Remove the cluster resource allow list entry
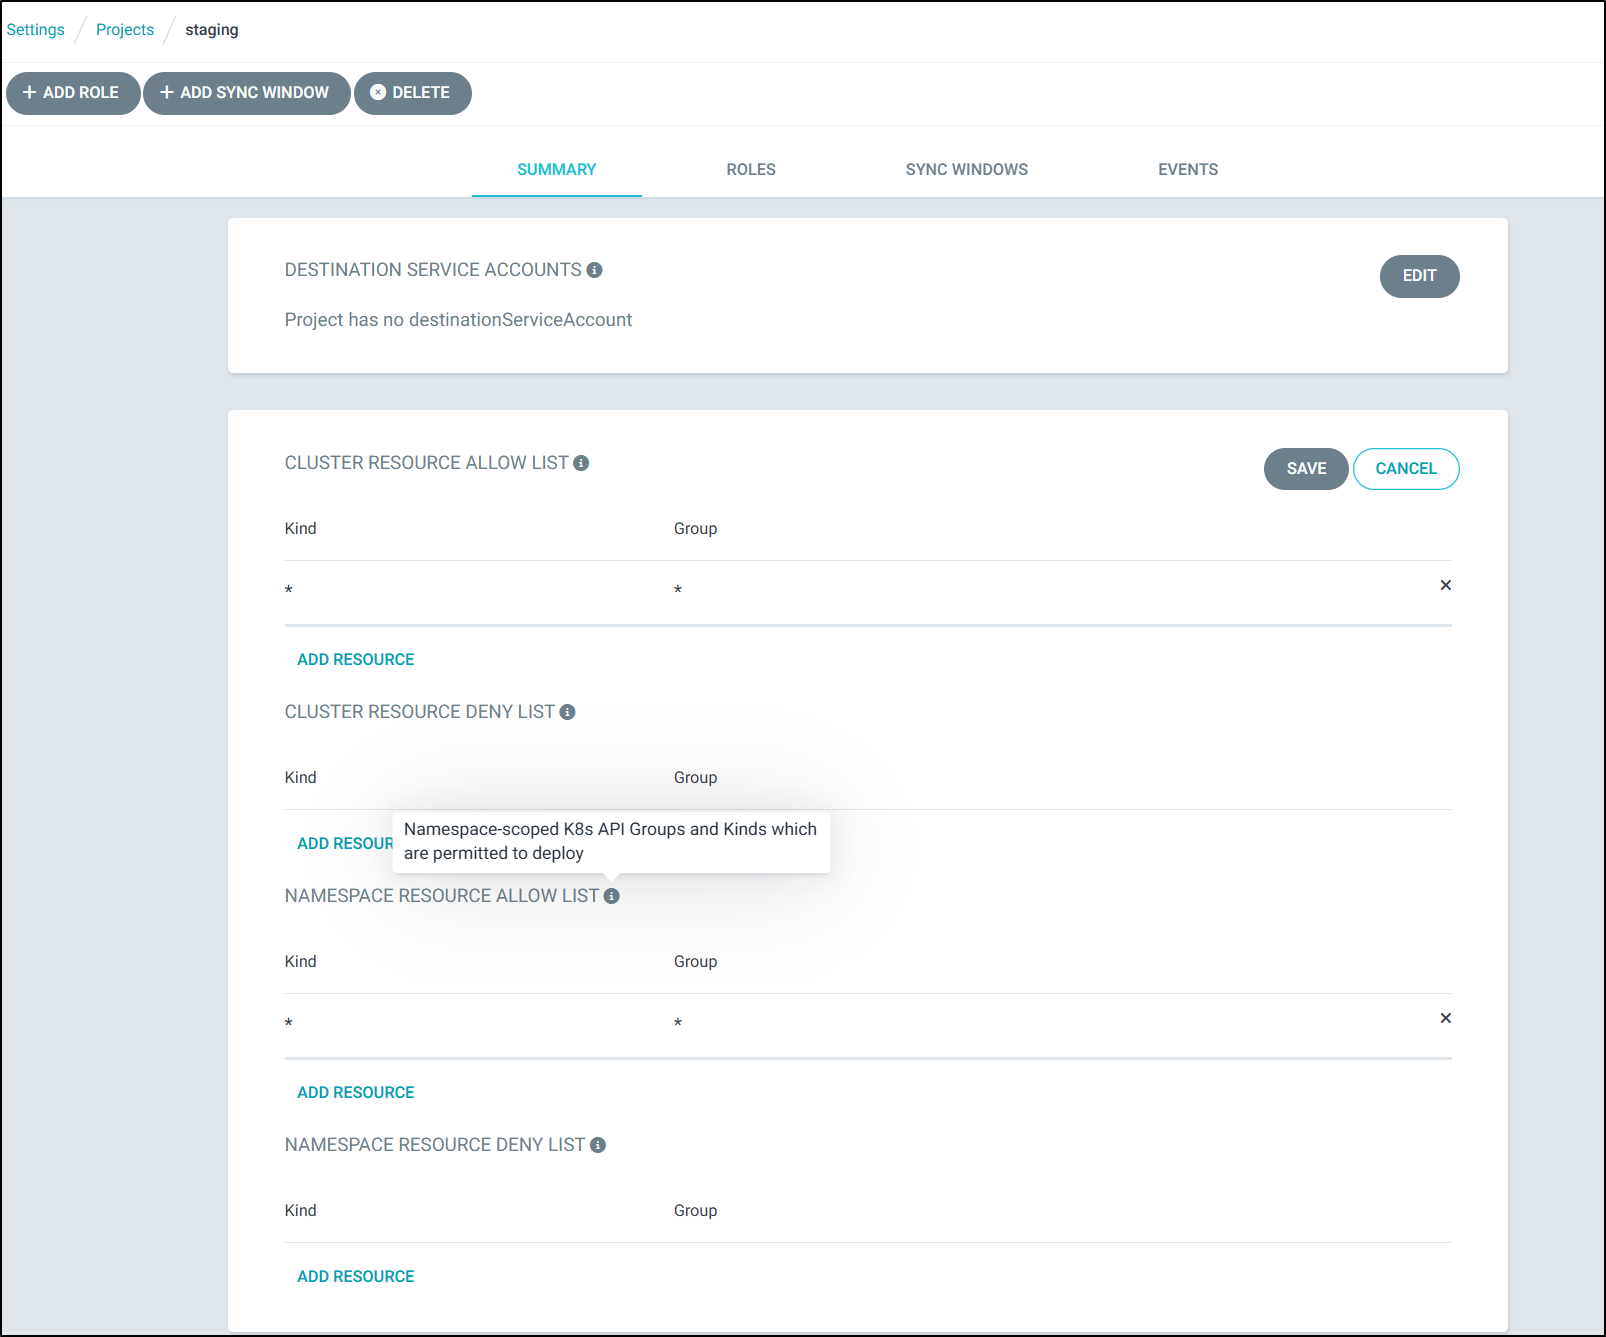The height and width of the screenshot is (1337, 1606). [x=1445, y=585]
